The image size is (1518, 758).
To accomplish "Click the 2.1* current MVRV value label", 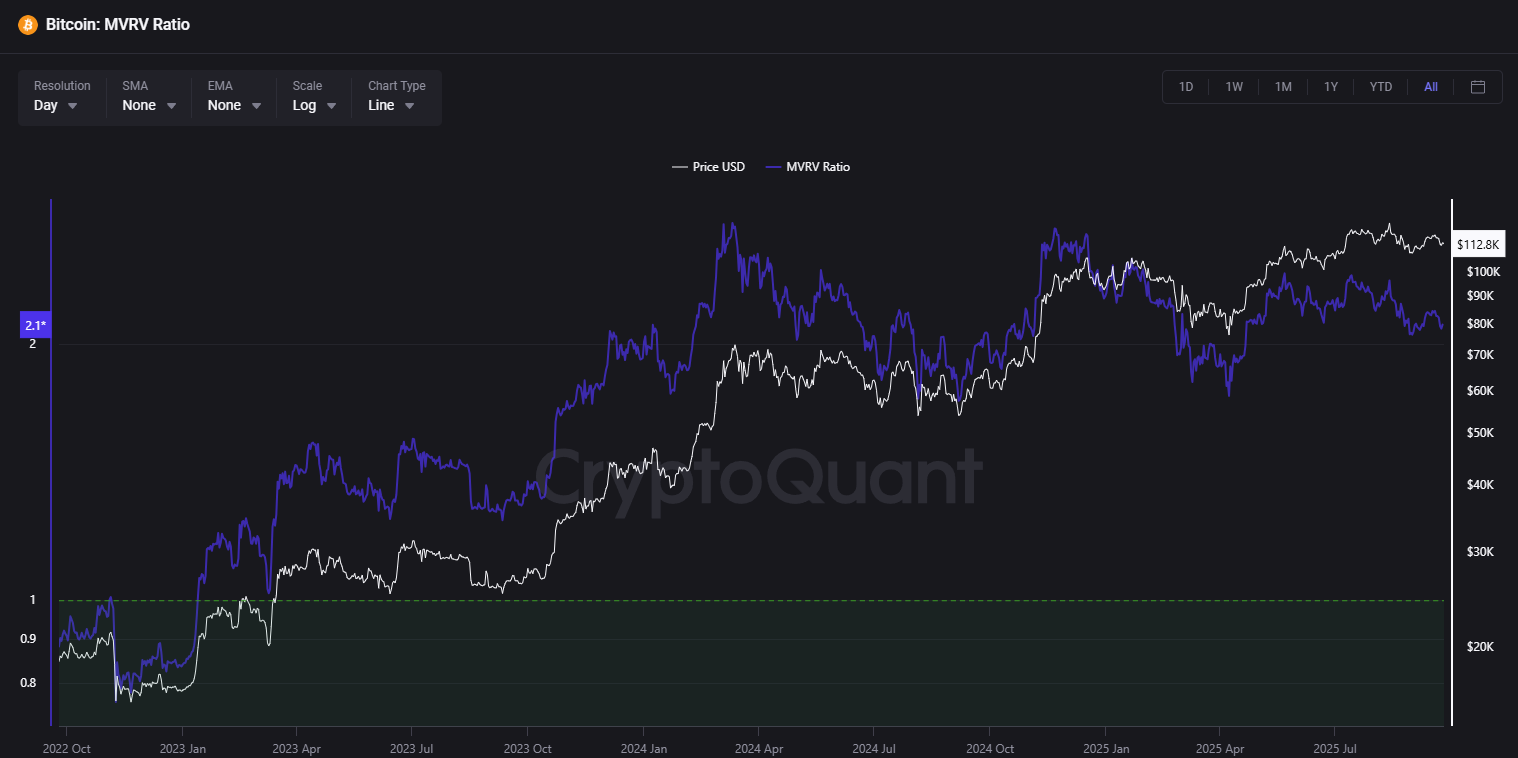I will point(36,324).
